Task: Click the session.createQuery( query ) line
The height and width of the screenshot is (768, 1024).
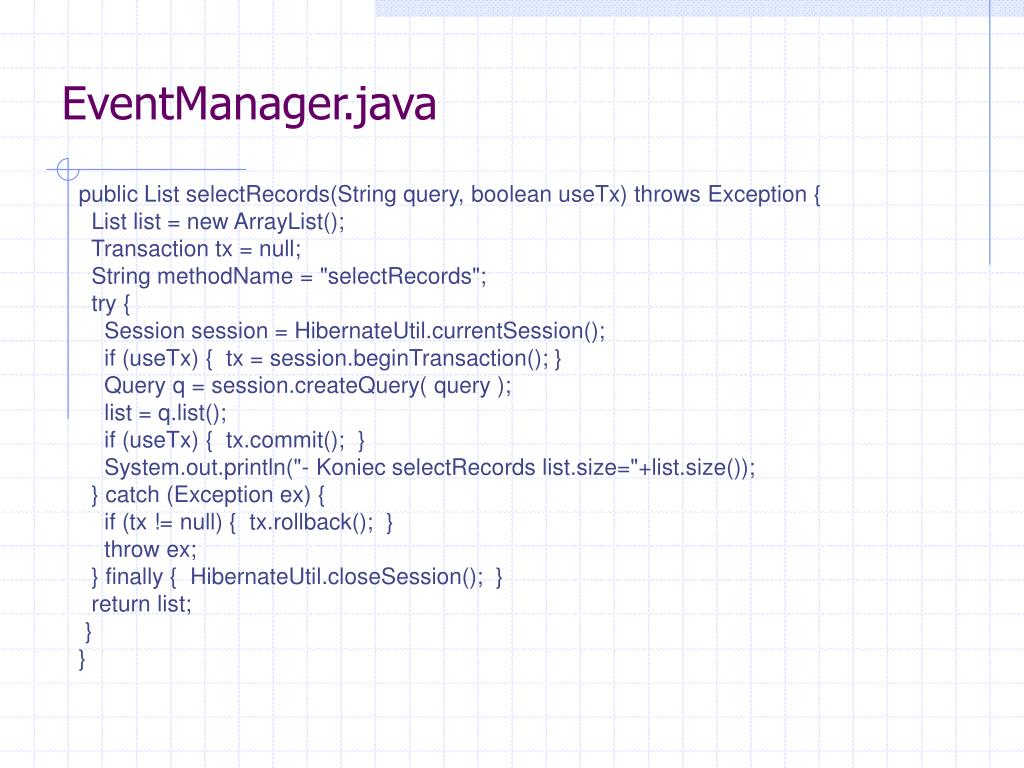Action: [x=308, y=386]
